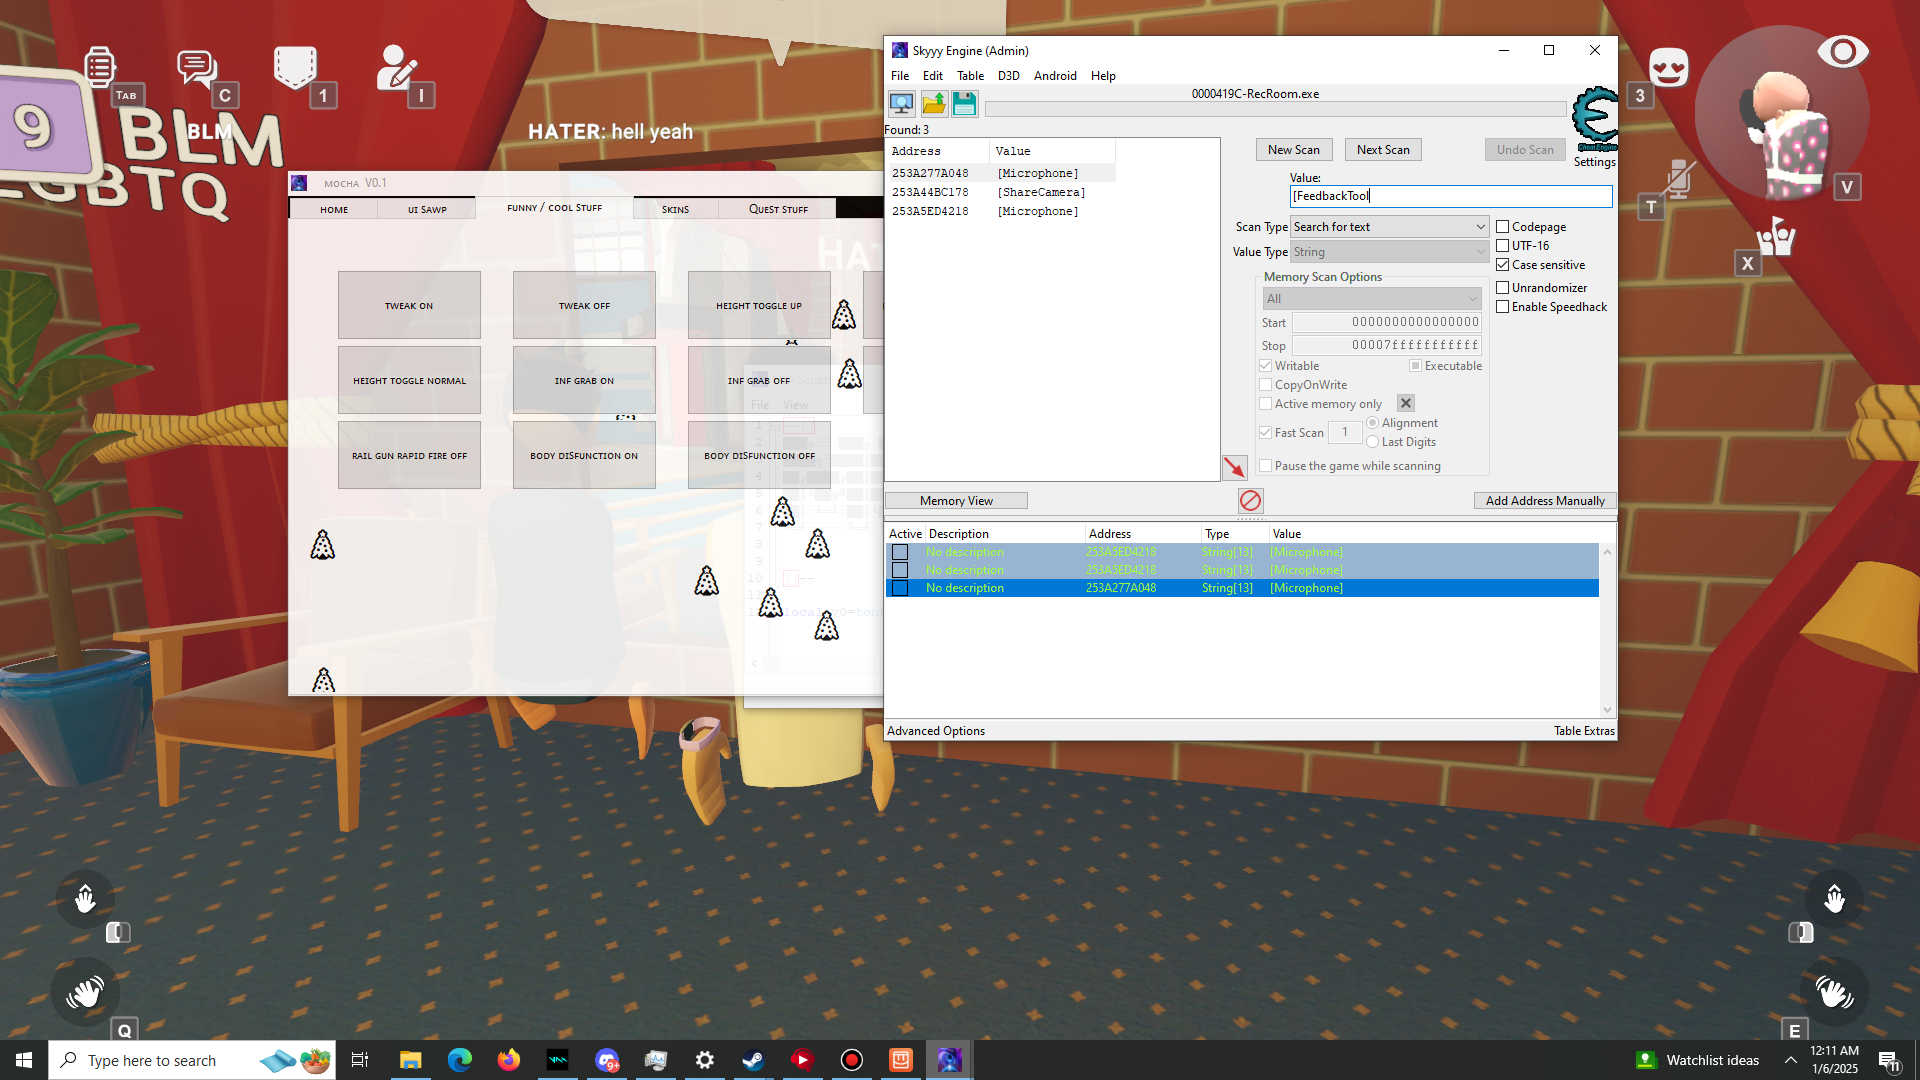Switch to the Skins tab
Viewport: 1920px width, 1080px height.
[x=675, y=209]
